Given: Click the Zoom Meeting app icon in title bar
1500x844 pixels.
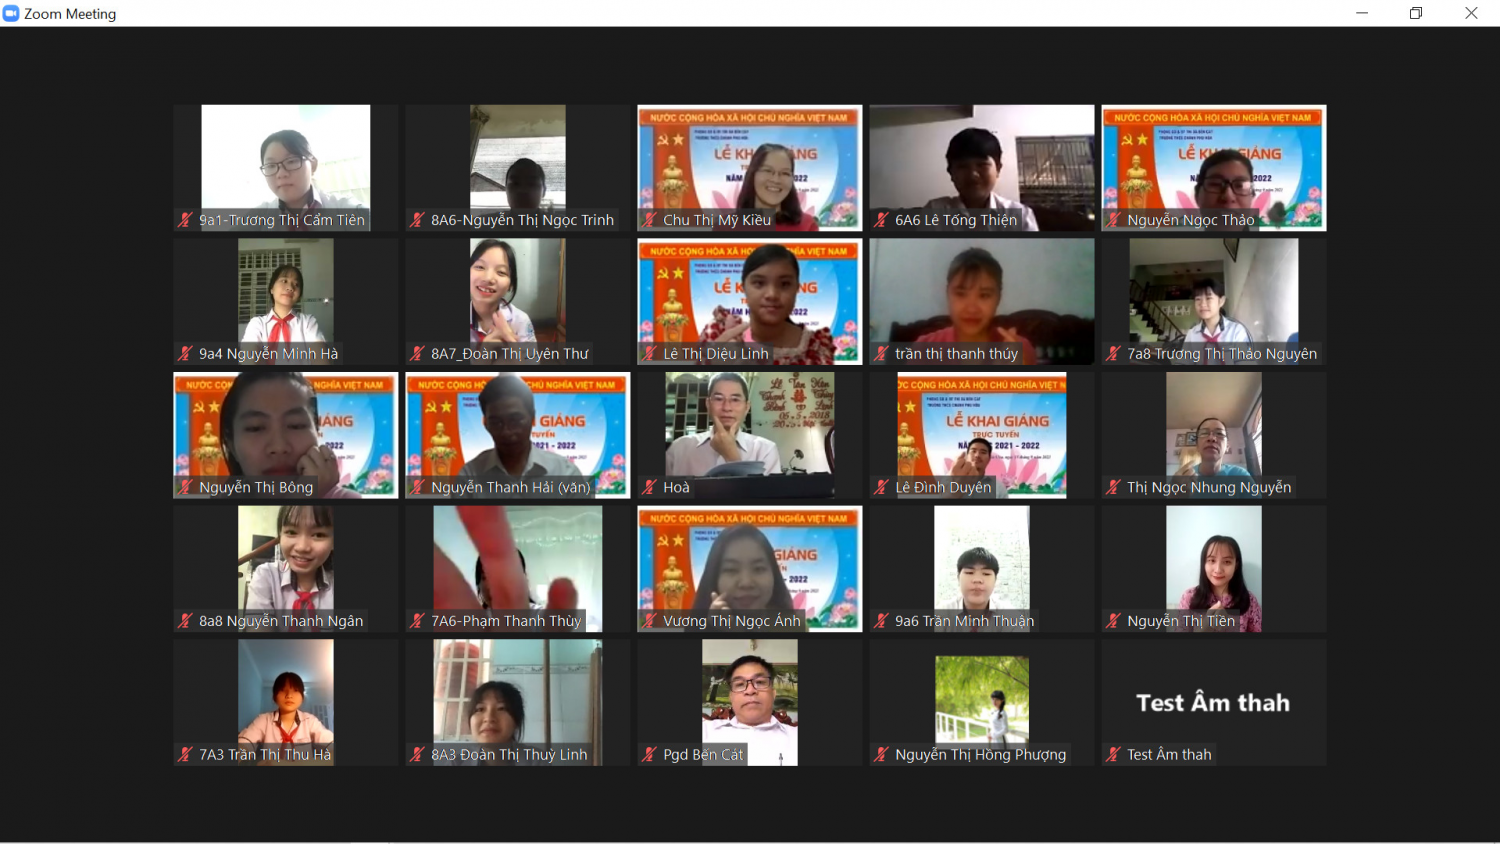Looking at the screenshot, I should (x=11, y=13).
